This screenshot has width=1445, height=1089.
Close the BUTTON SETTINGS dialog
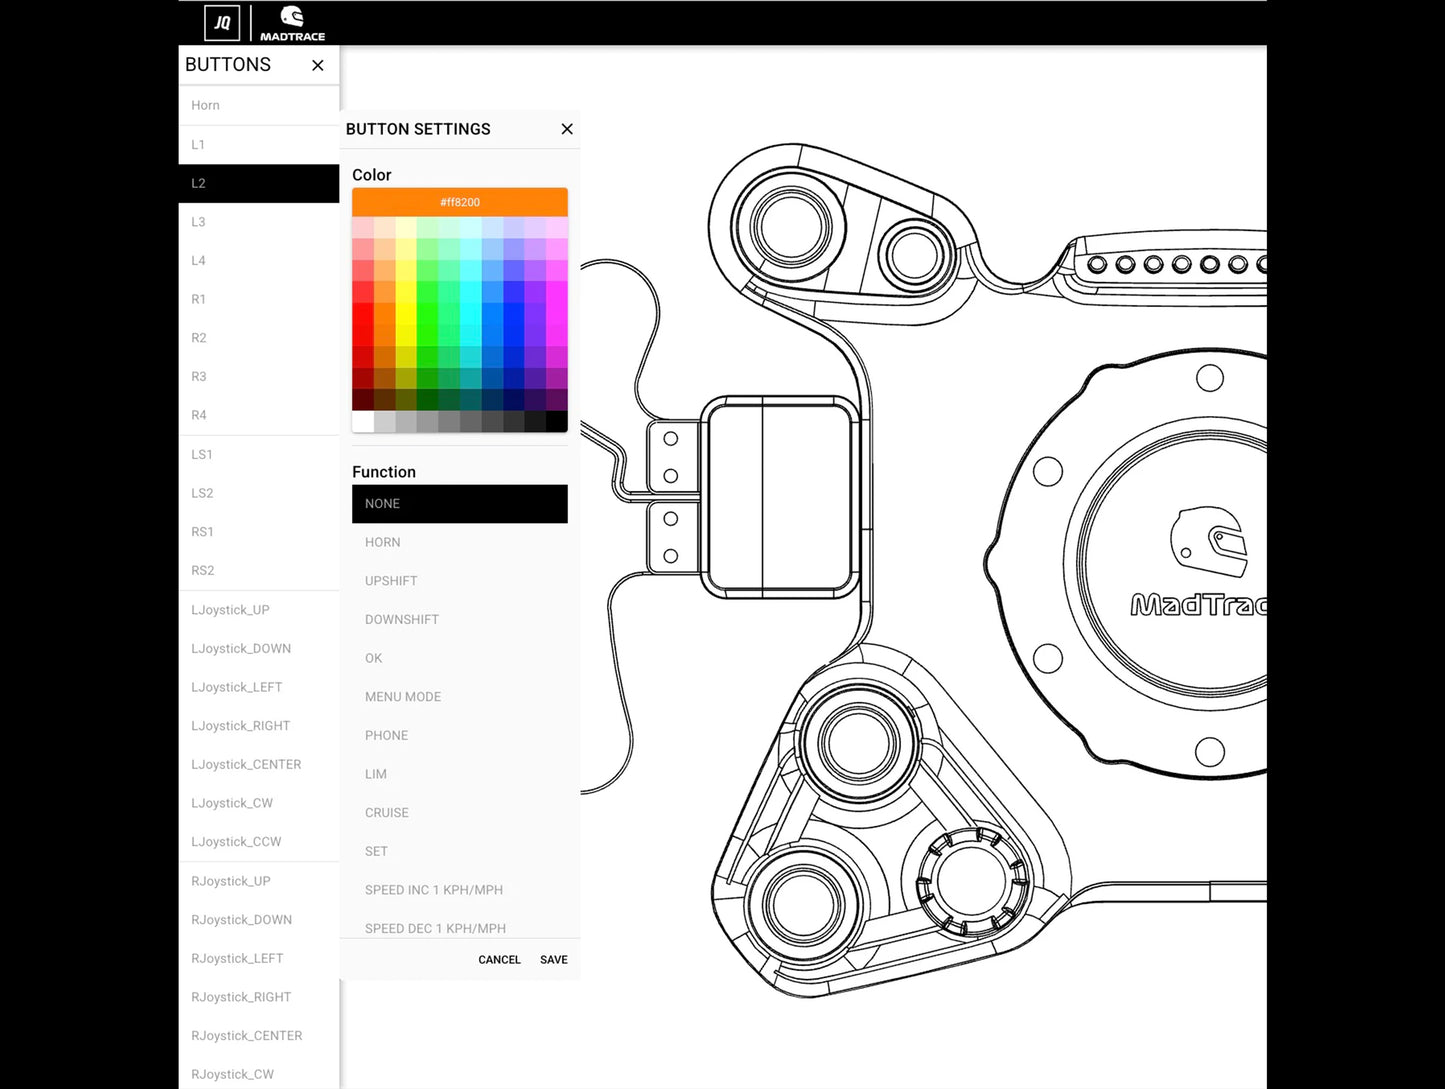point(567,129)
